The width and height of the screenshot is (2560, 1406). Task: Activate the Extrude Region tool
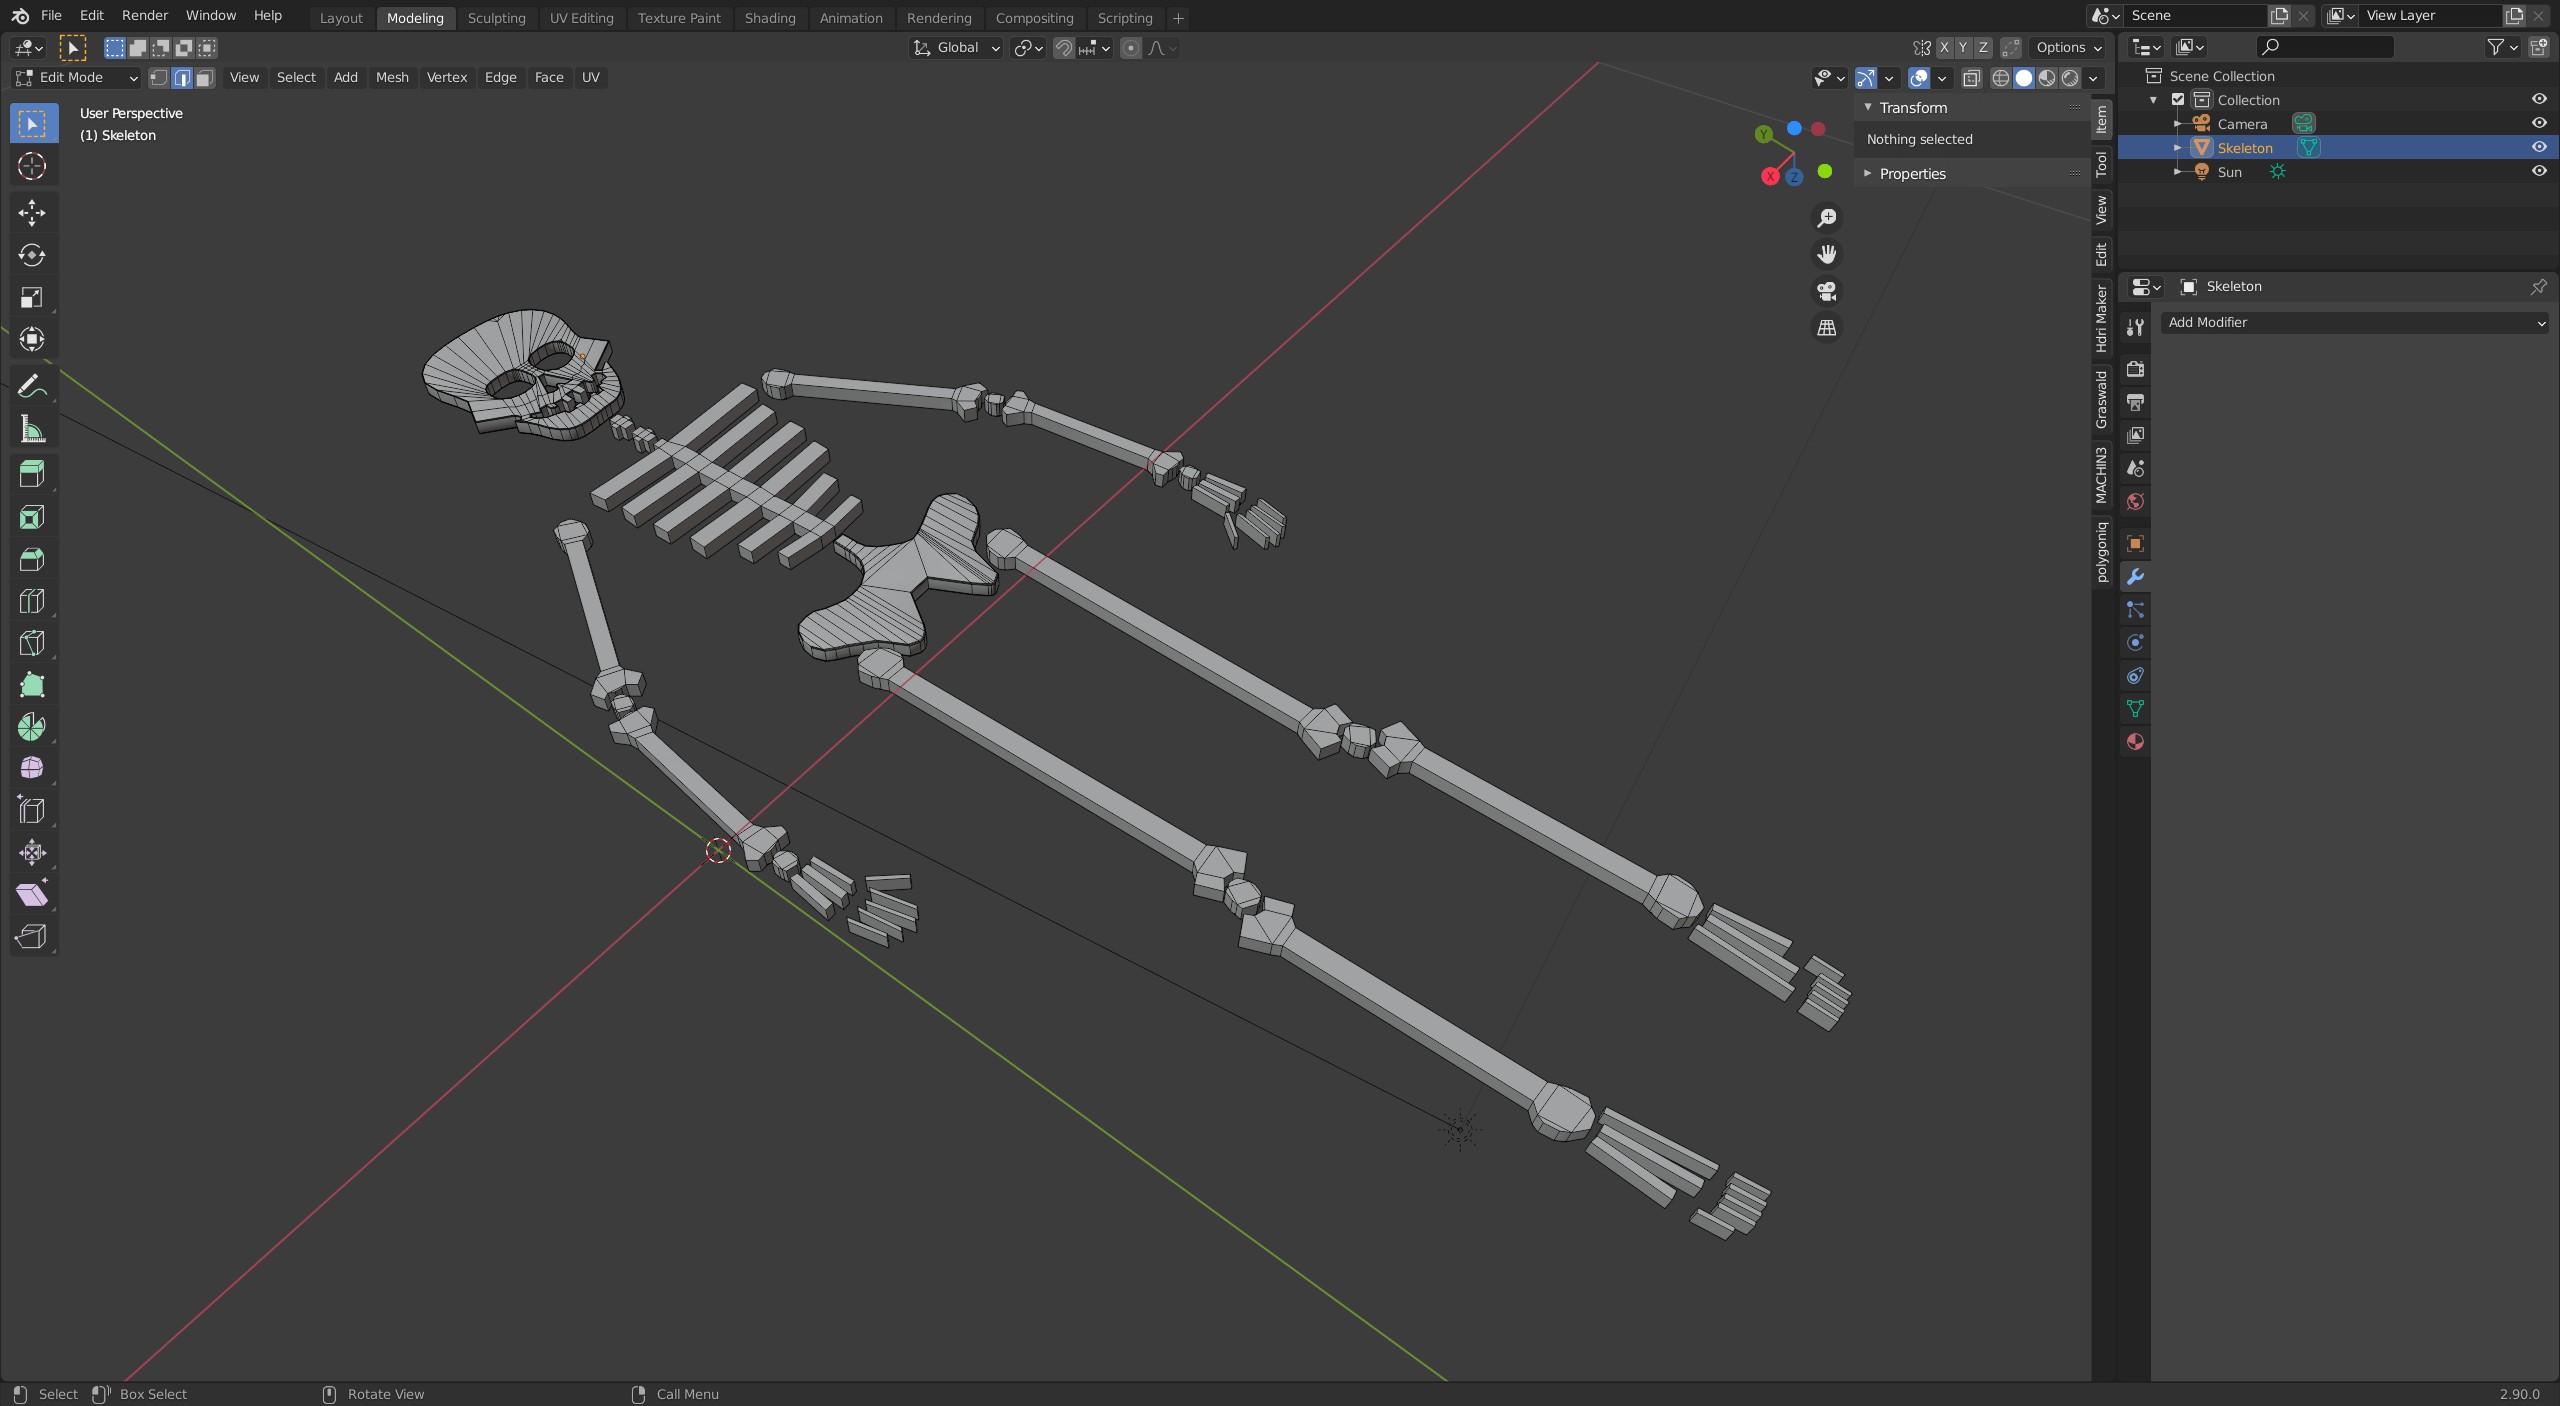coord(31,474)
